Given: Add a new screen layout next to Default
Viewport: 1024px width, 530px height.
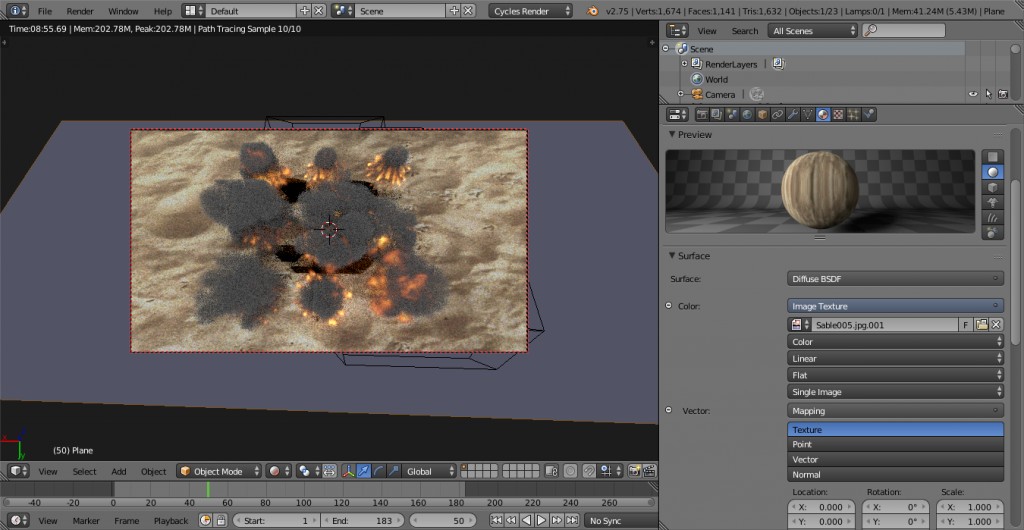Looking at the screenshot, I should tap(304, 11).
